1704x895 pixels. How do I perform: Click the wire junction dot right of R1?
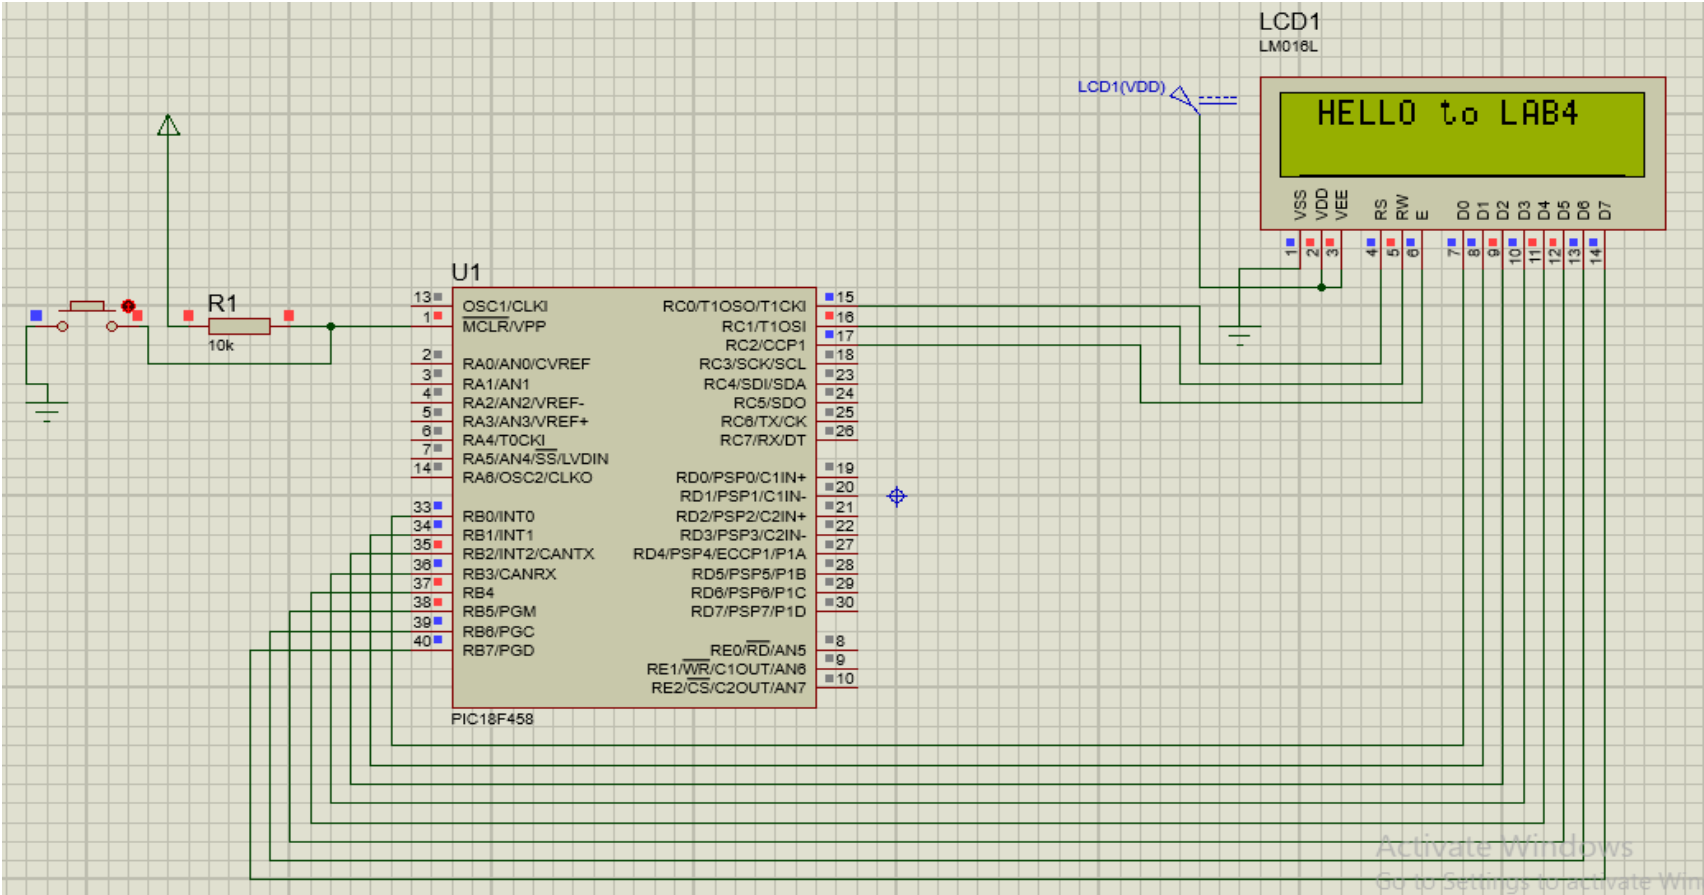coord(331,326)
